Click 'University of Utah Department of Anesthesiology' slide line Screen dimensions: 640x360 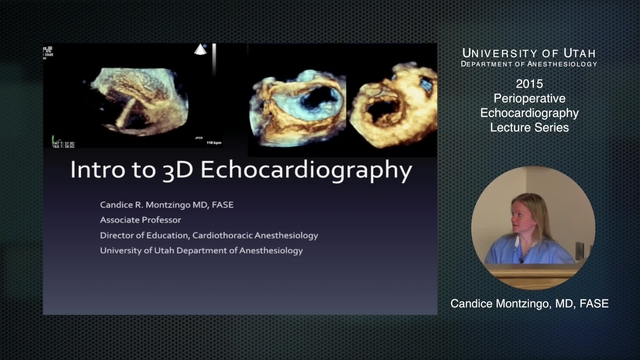[x=201, y=251]
